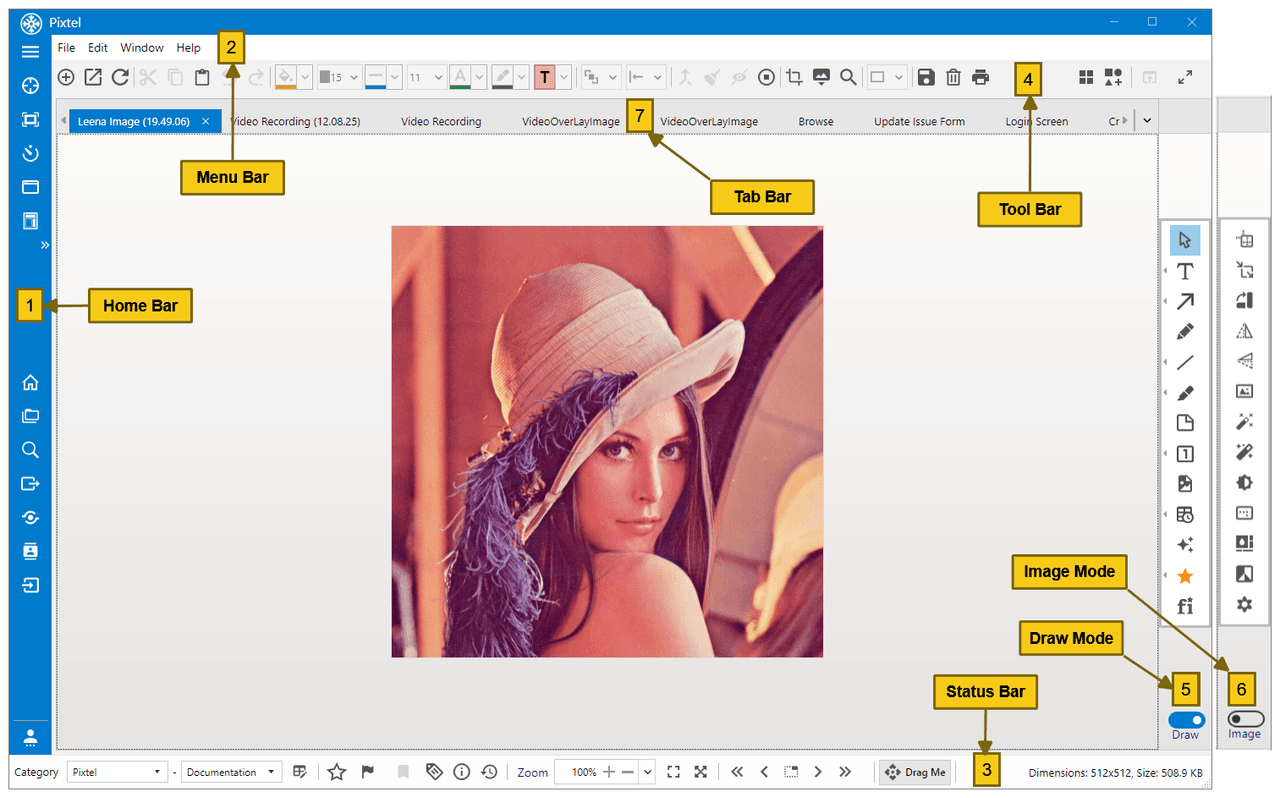Select the Arrow drawing tool
The height and width of the screenshot is (798, 1280).
1185,301
